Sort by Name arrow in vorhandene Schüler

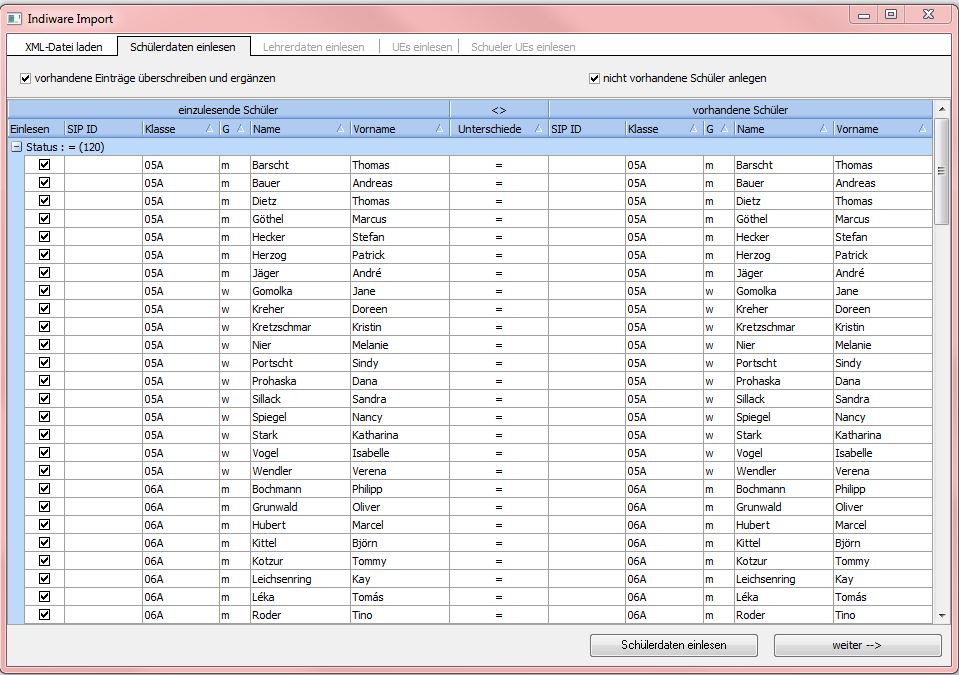click(x=824, y=129)
